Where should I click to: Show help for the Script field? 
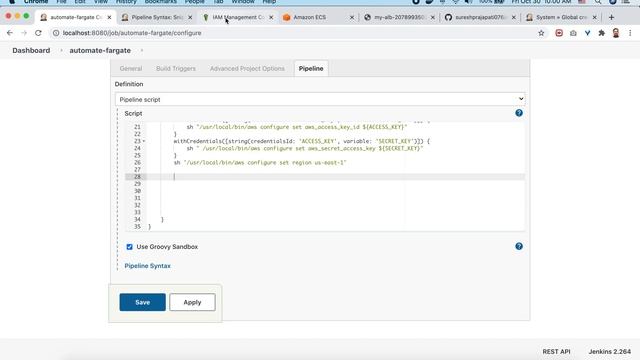pyautogui.click(x=519, y=113)
